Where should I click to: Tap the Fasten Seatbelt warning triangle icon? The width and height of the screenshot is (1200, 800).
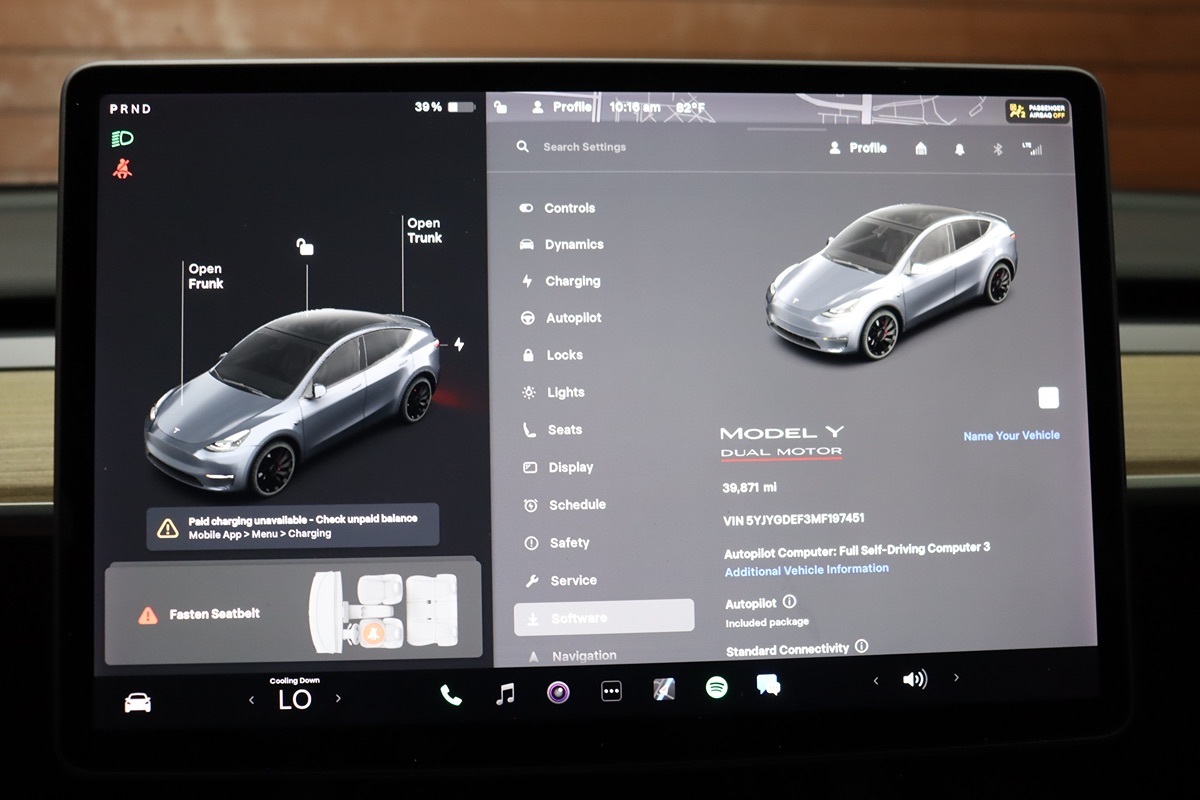point(148,615)
